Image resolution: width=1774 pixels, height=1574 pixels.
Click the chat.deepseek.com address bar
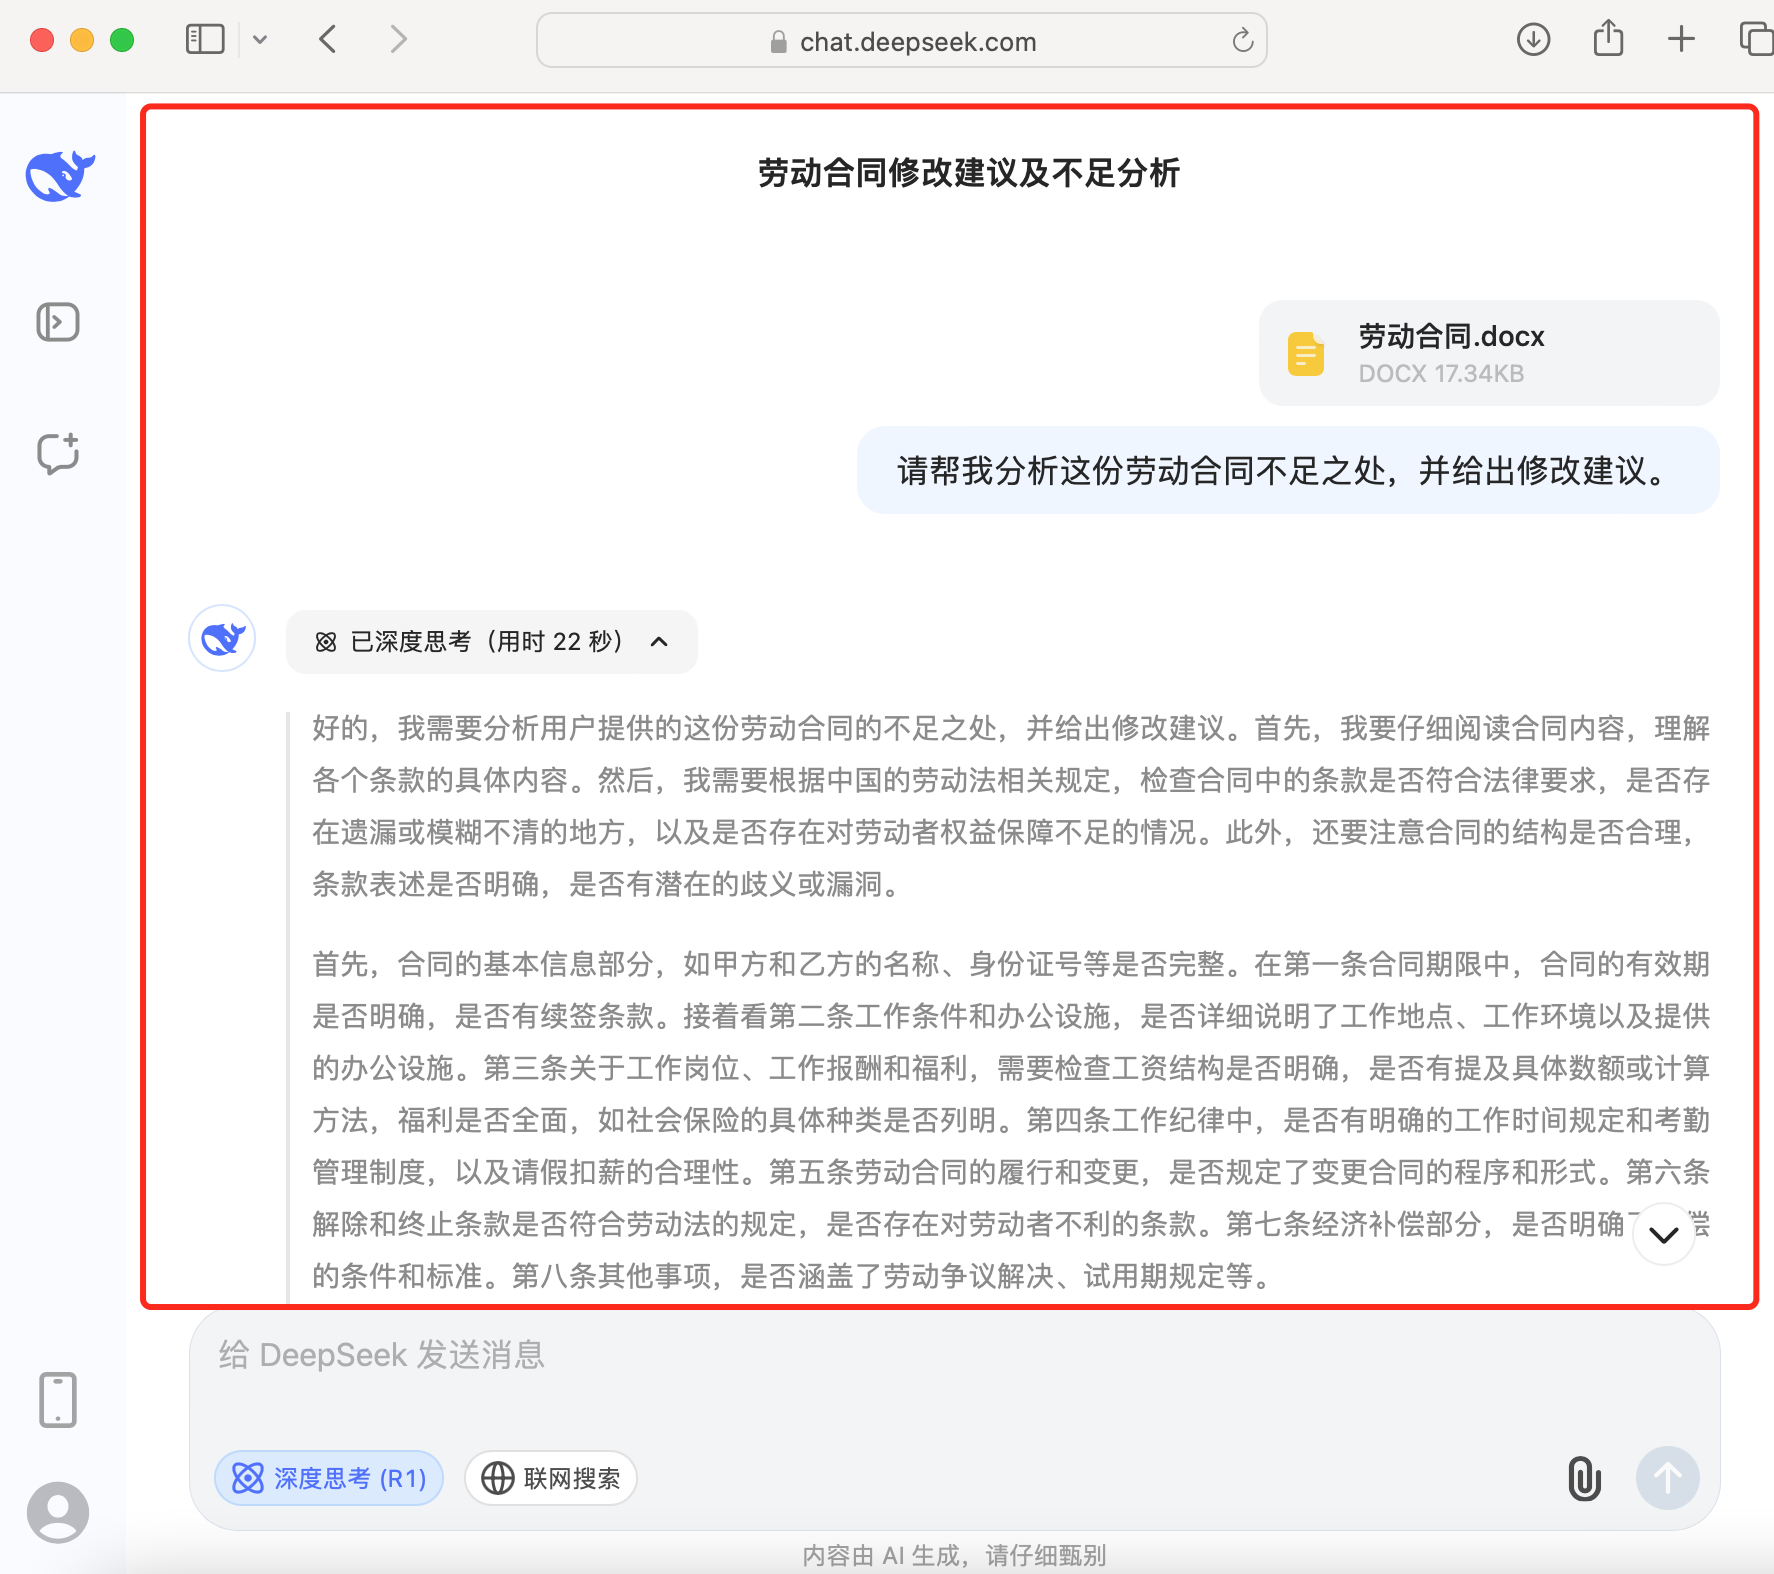point(902,40)
